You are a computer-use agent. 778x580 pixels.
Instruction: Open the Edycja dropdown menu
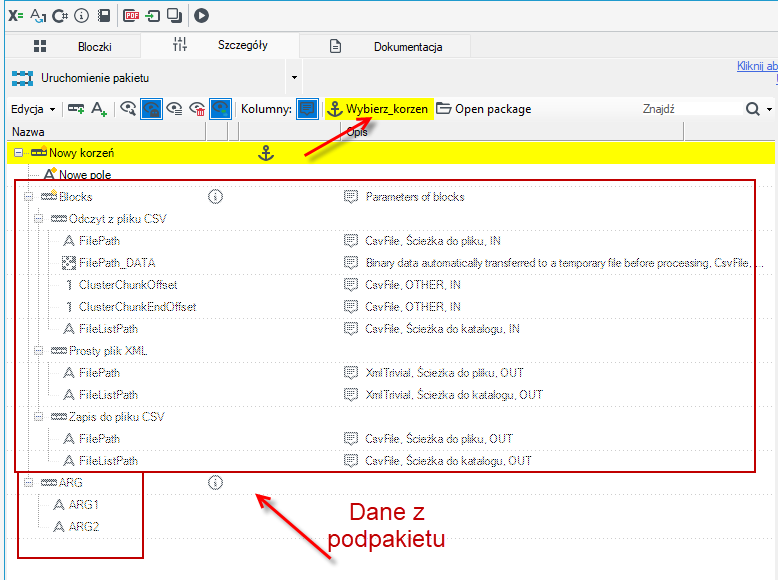[x=33, y=109]
